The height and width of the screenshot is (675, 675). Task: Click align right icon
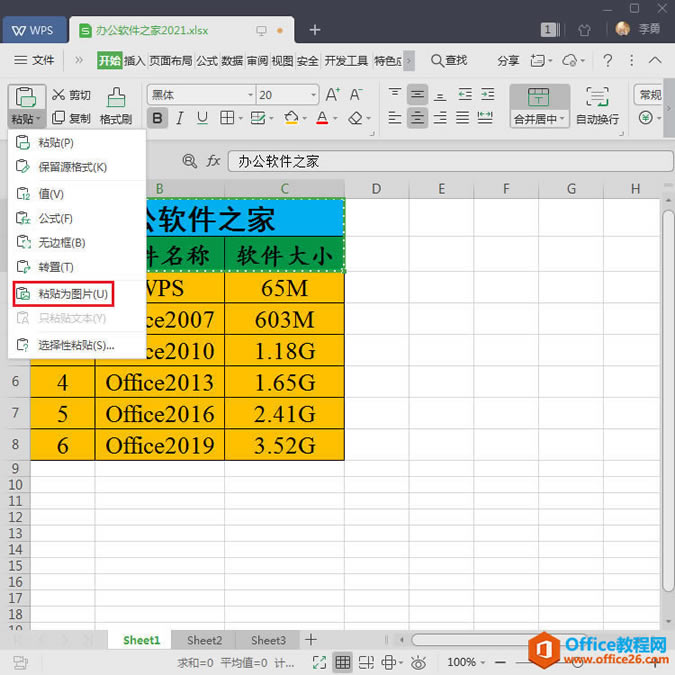440,118
